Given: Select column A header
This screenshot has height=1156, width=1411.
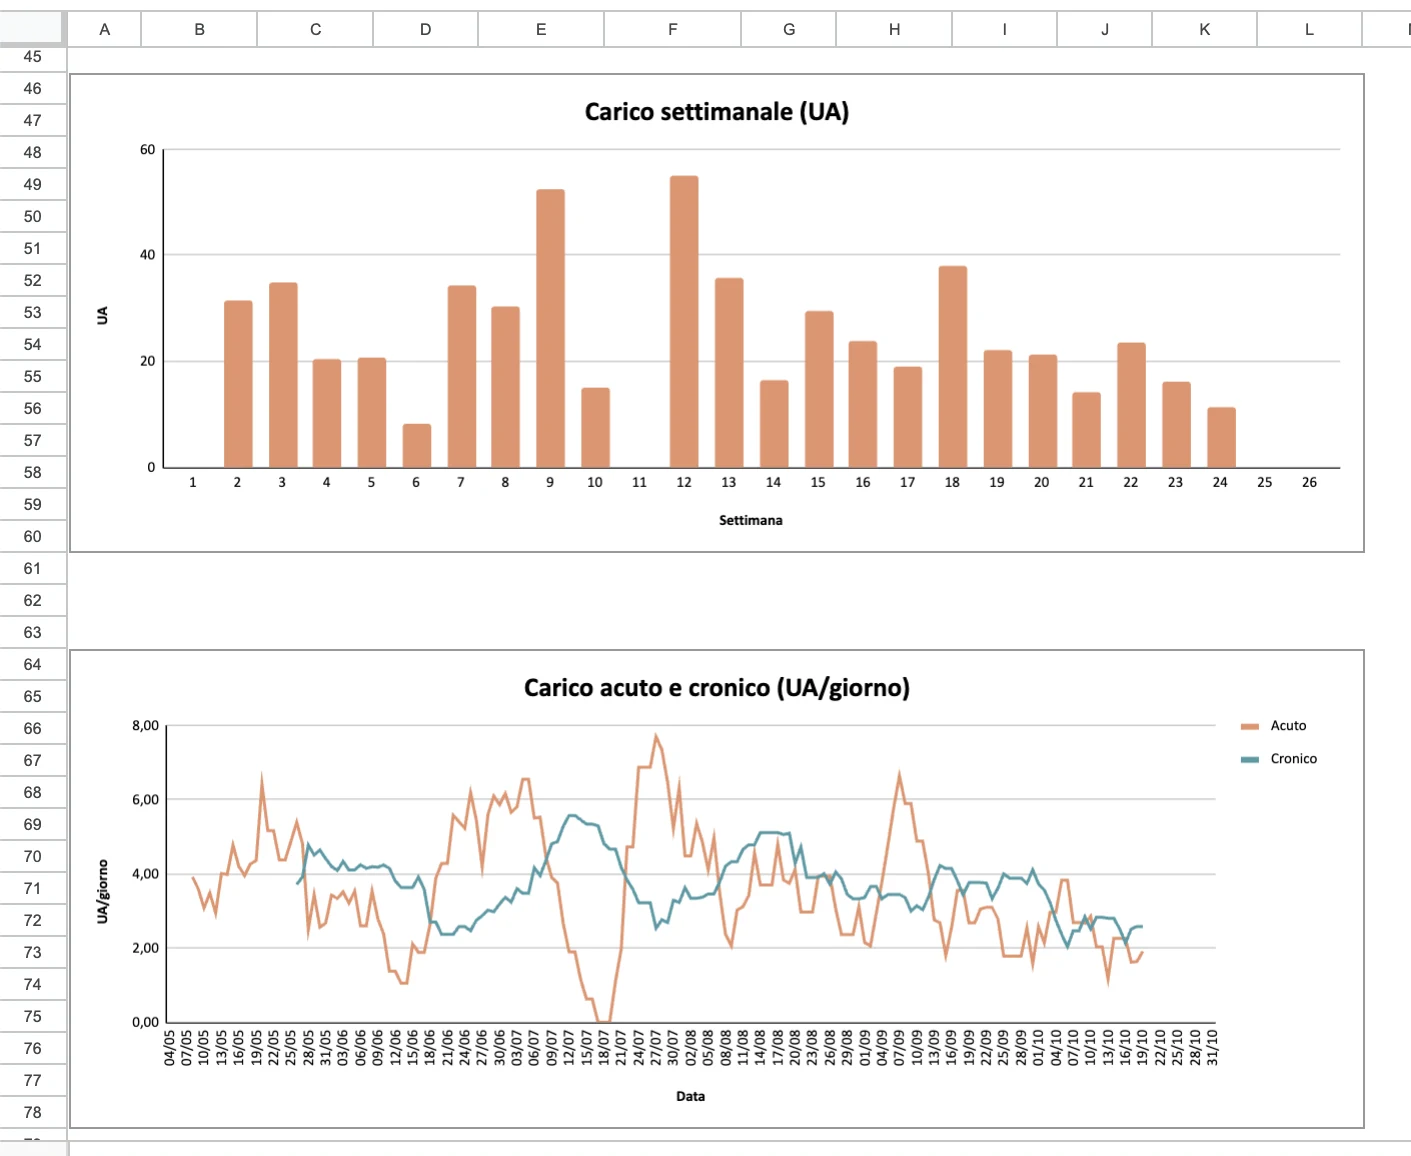Looking at the screenshot, I should [x=104, y=29].
